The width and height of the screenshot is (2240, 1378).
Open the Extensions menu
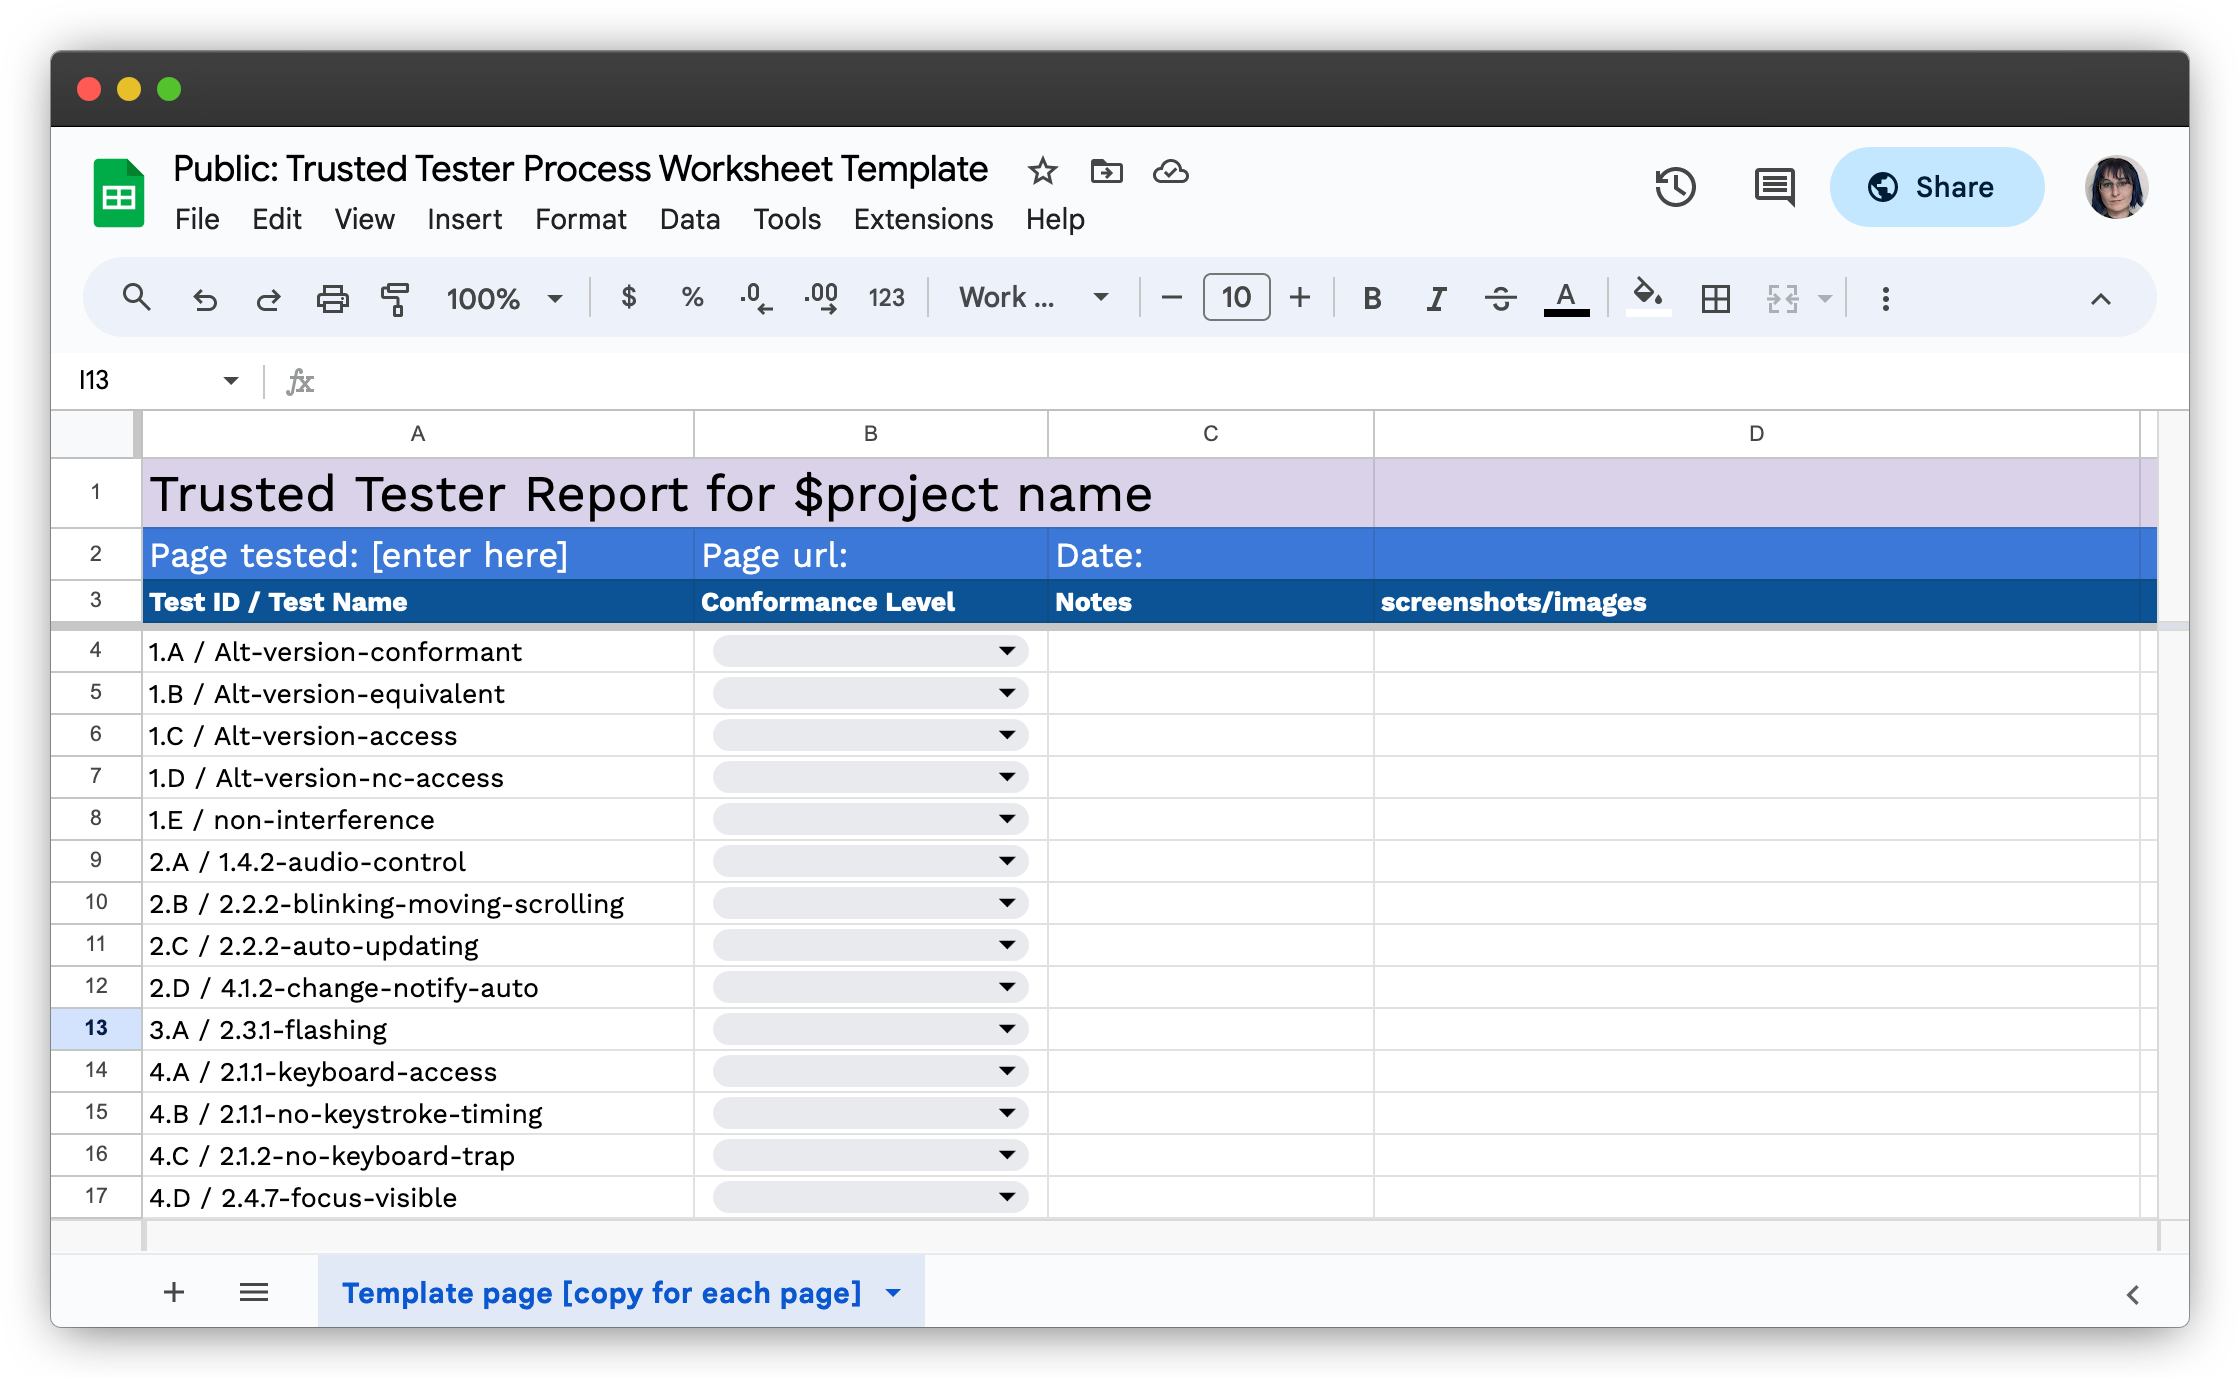point(922,219)
